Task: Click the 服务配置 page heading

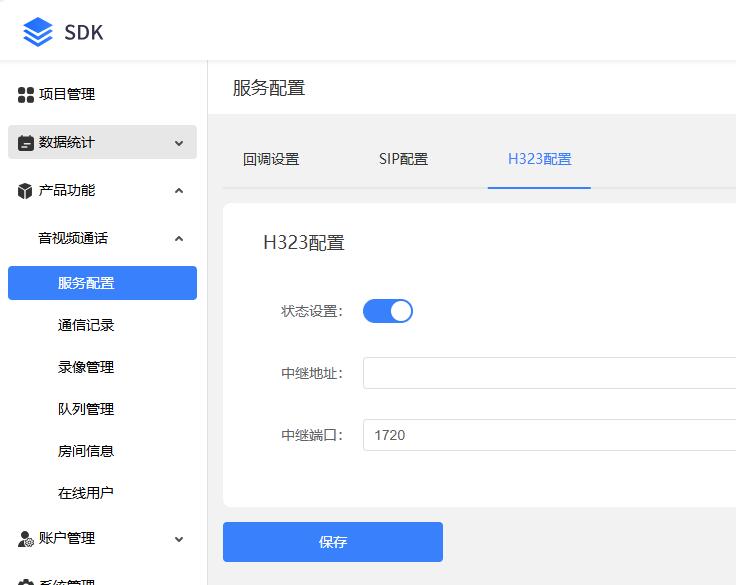Action: tap(269, 88)
